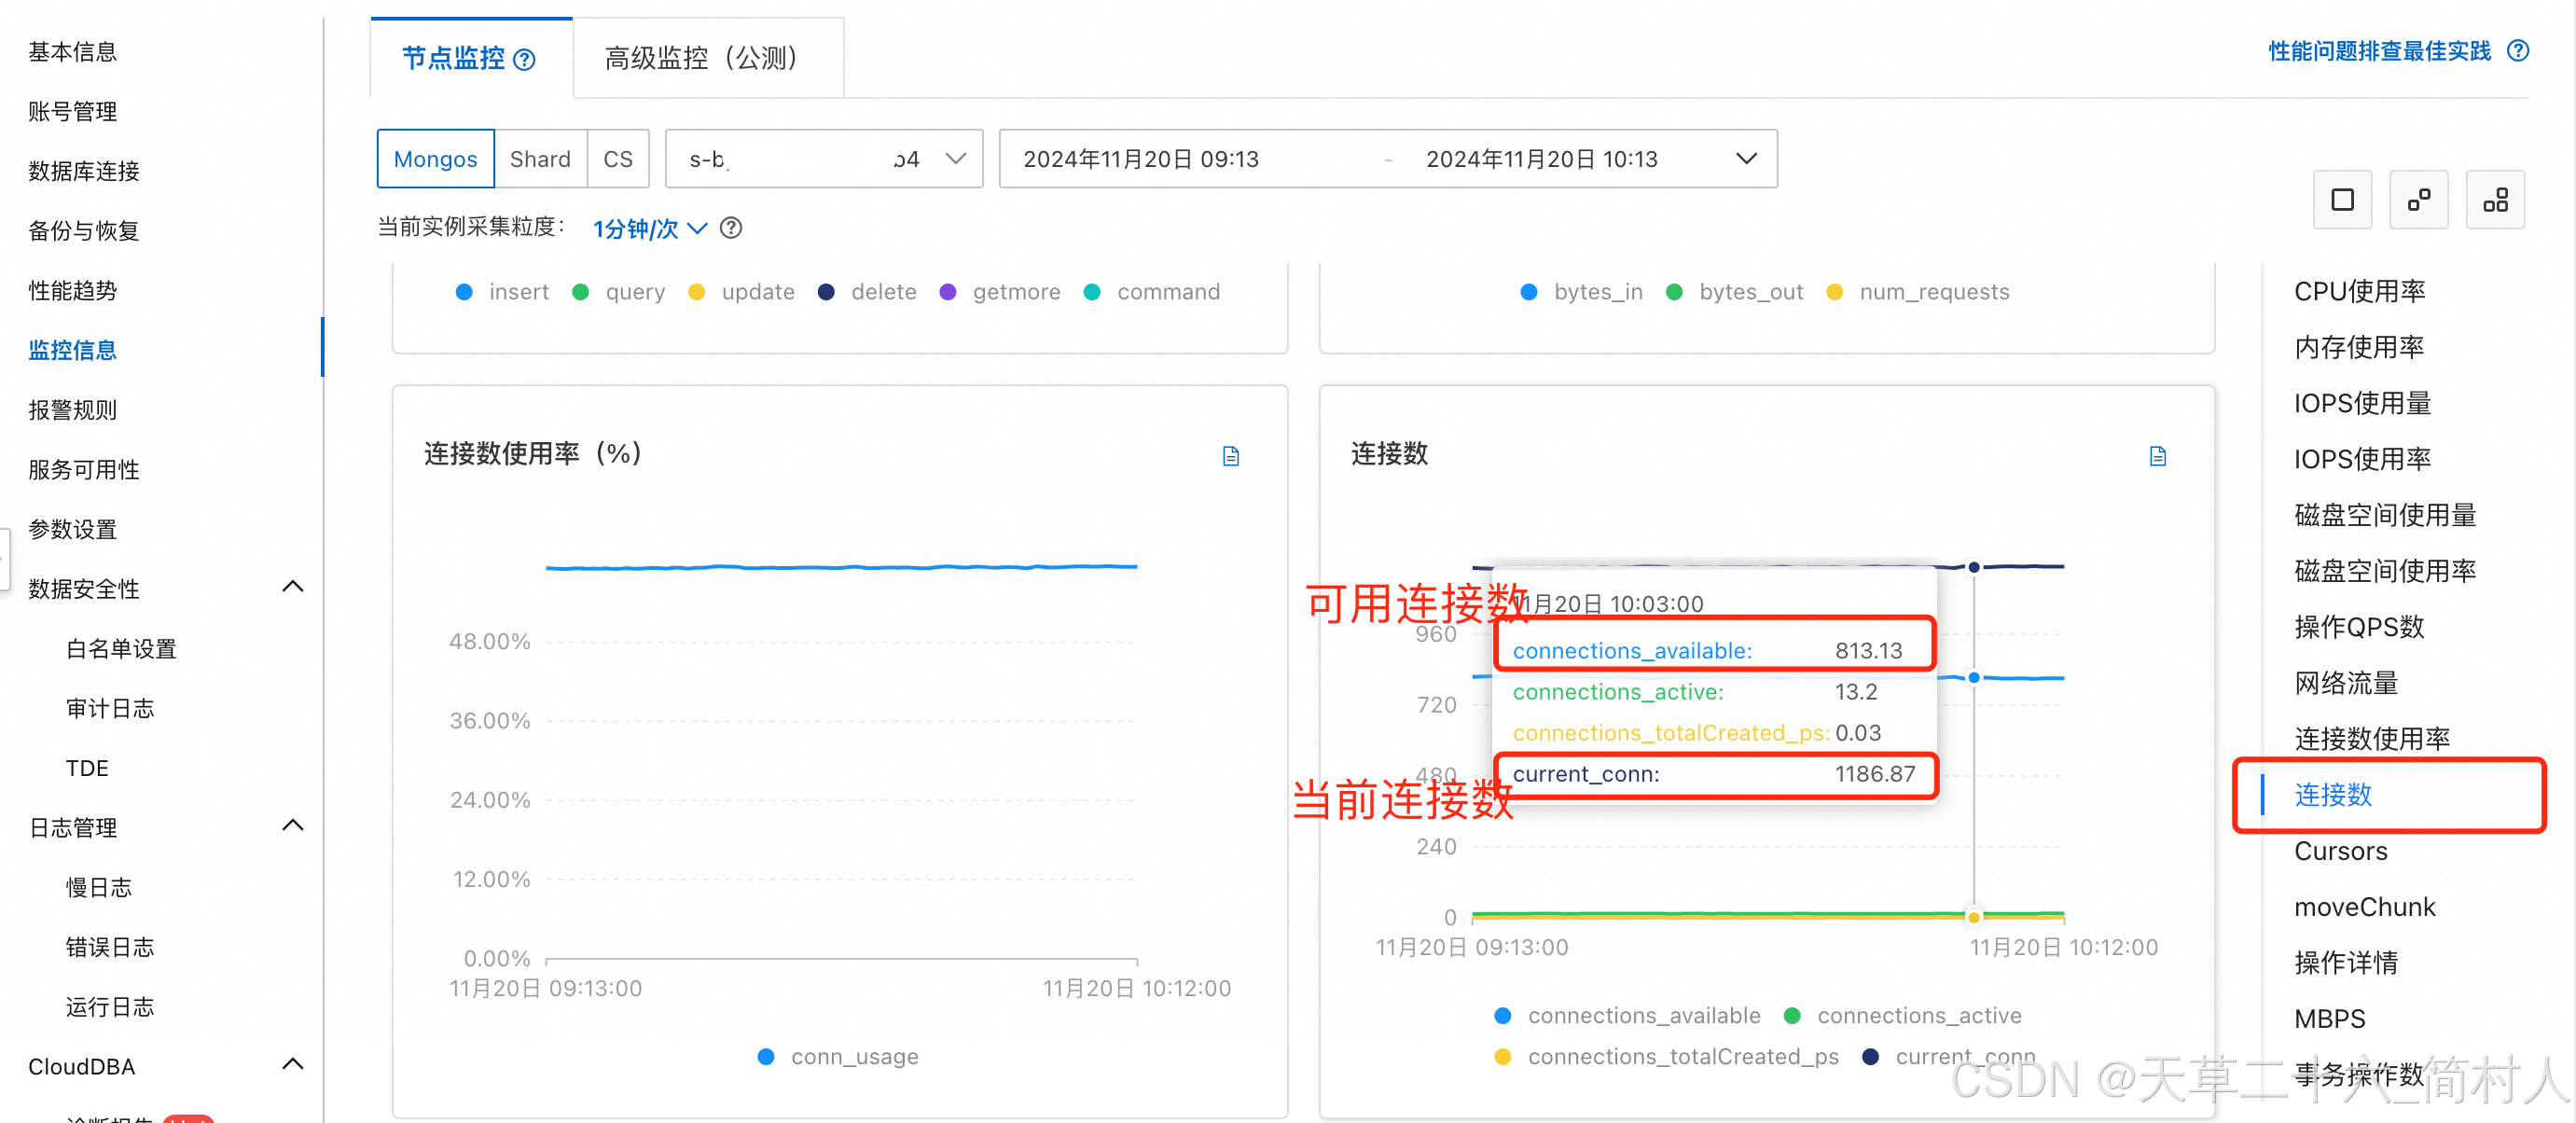Switch to 节点监控 tab
Viewport: 2576px width, 1123px height.
[x=470, y=58]
